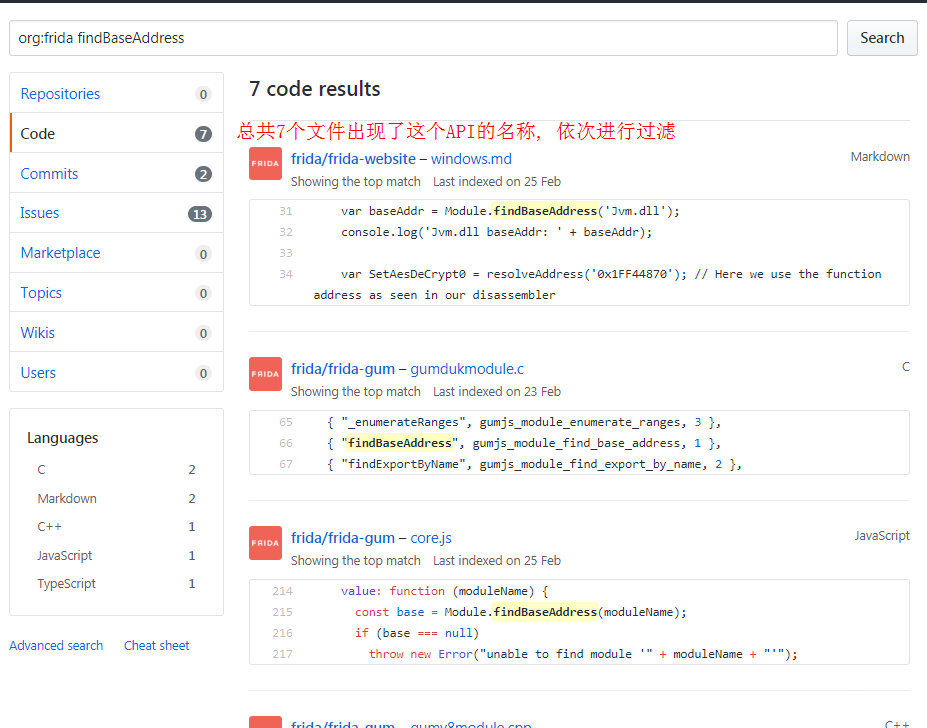927x728 pixels.
Task: Open Marketplace results
Action: (116, 253)
